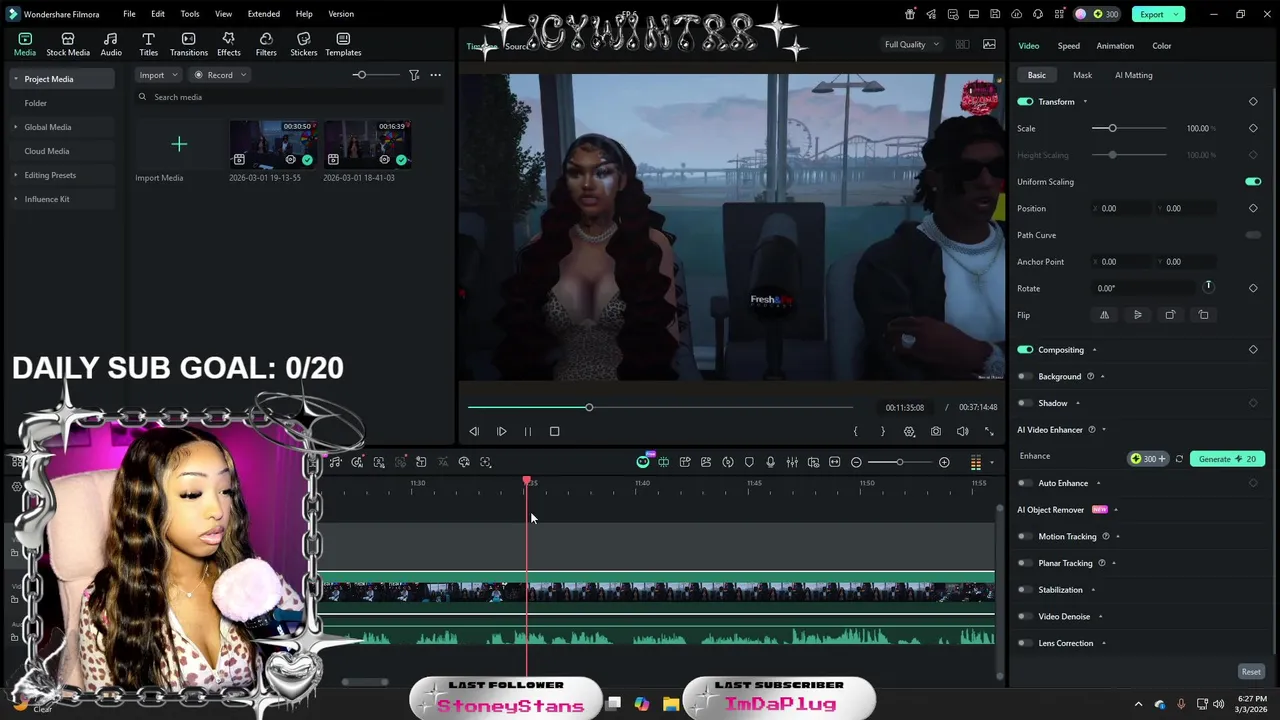Open preview volume control
1280x720 pixels.
coord(962,431)
